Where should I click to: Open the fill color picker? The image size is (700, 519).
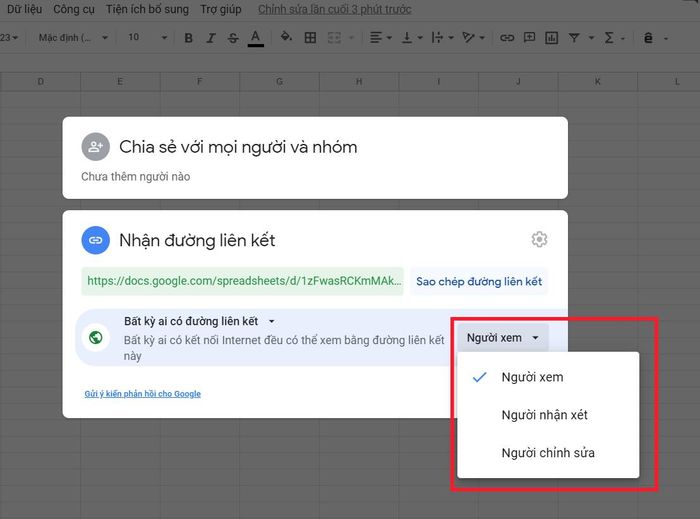[286, 38]
